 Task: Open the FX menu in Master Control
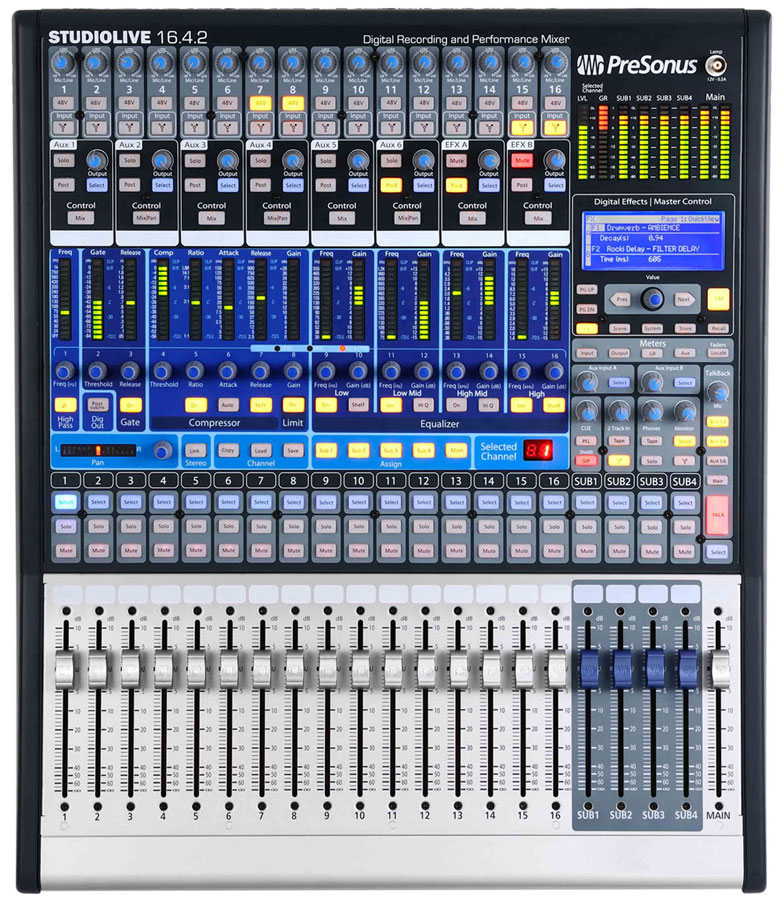587,329
